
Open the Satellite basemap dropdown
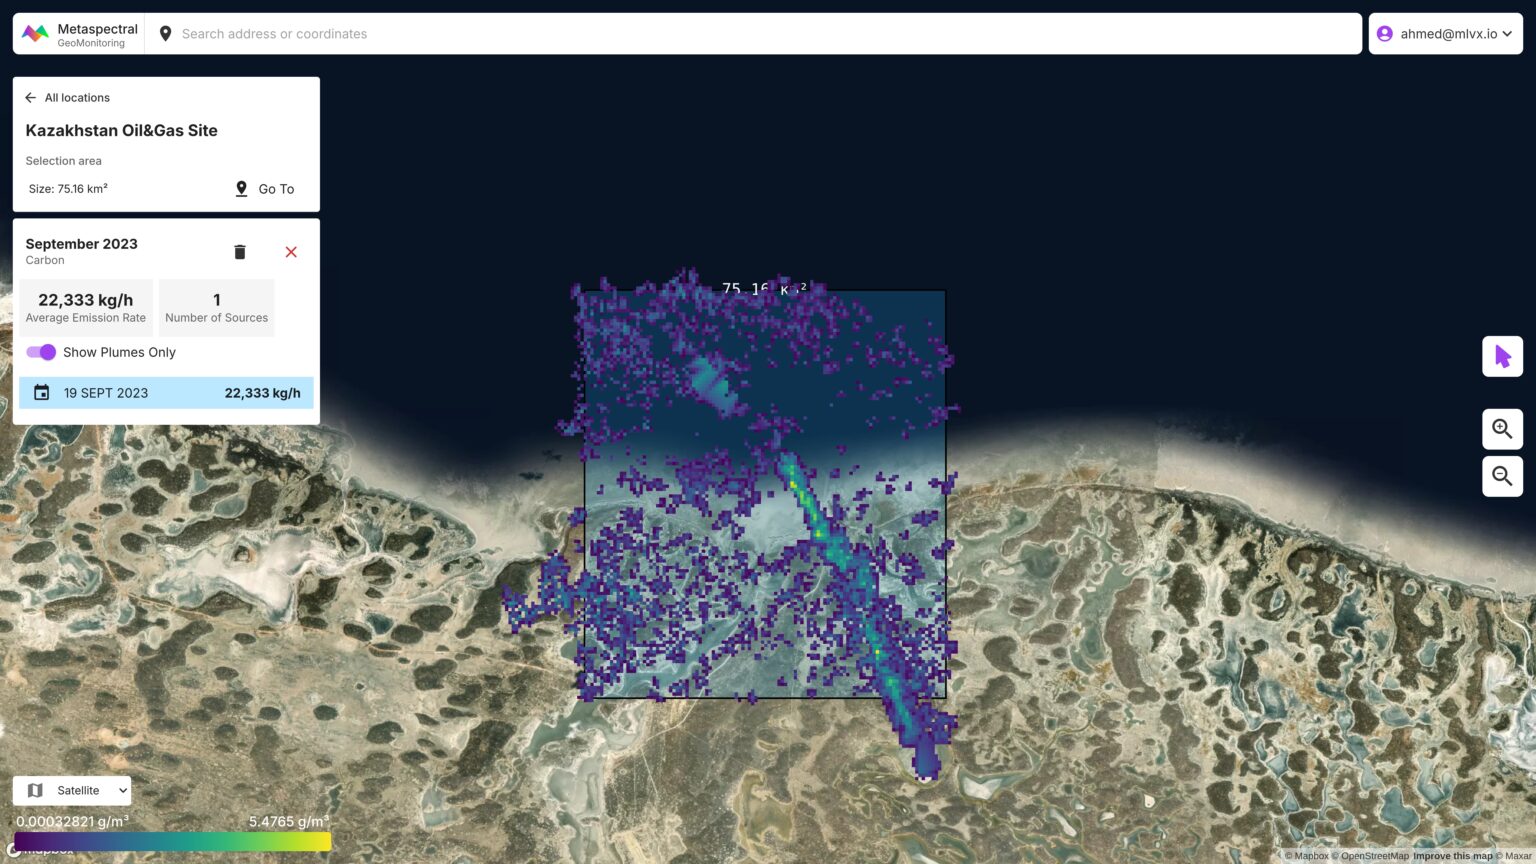click(71, 790)
